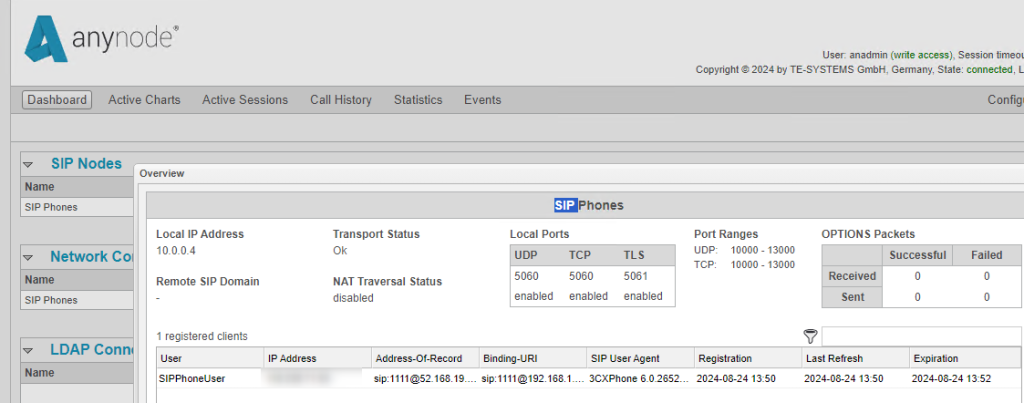The width and height of the screenshot is (1024, 403).
Task: Click the SIP User Agent column header
Action: [625, 358]
